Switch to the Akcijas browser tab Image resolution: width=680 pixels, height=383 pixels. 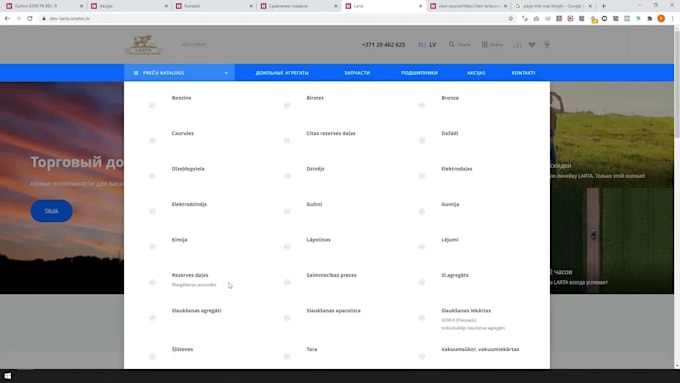pos(129,6)
